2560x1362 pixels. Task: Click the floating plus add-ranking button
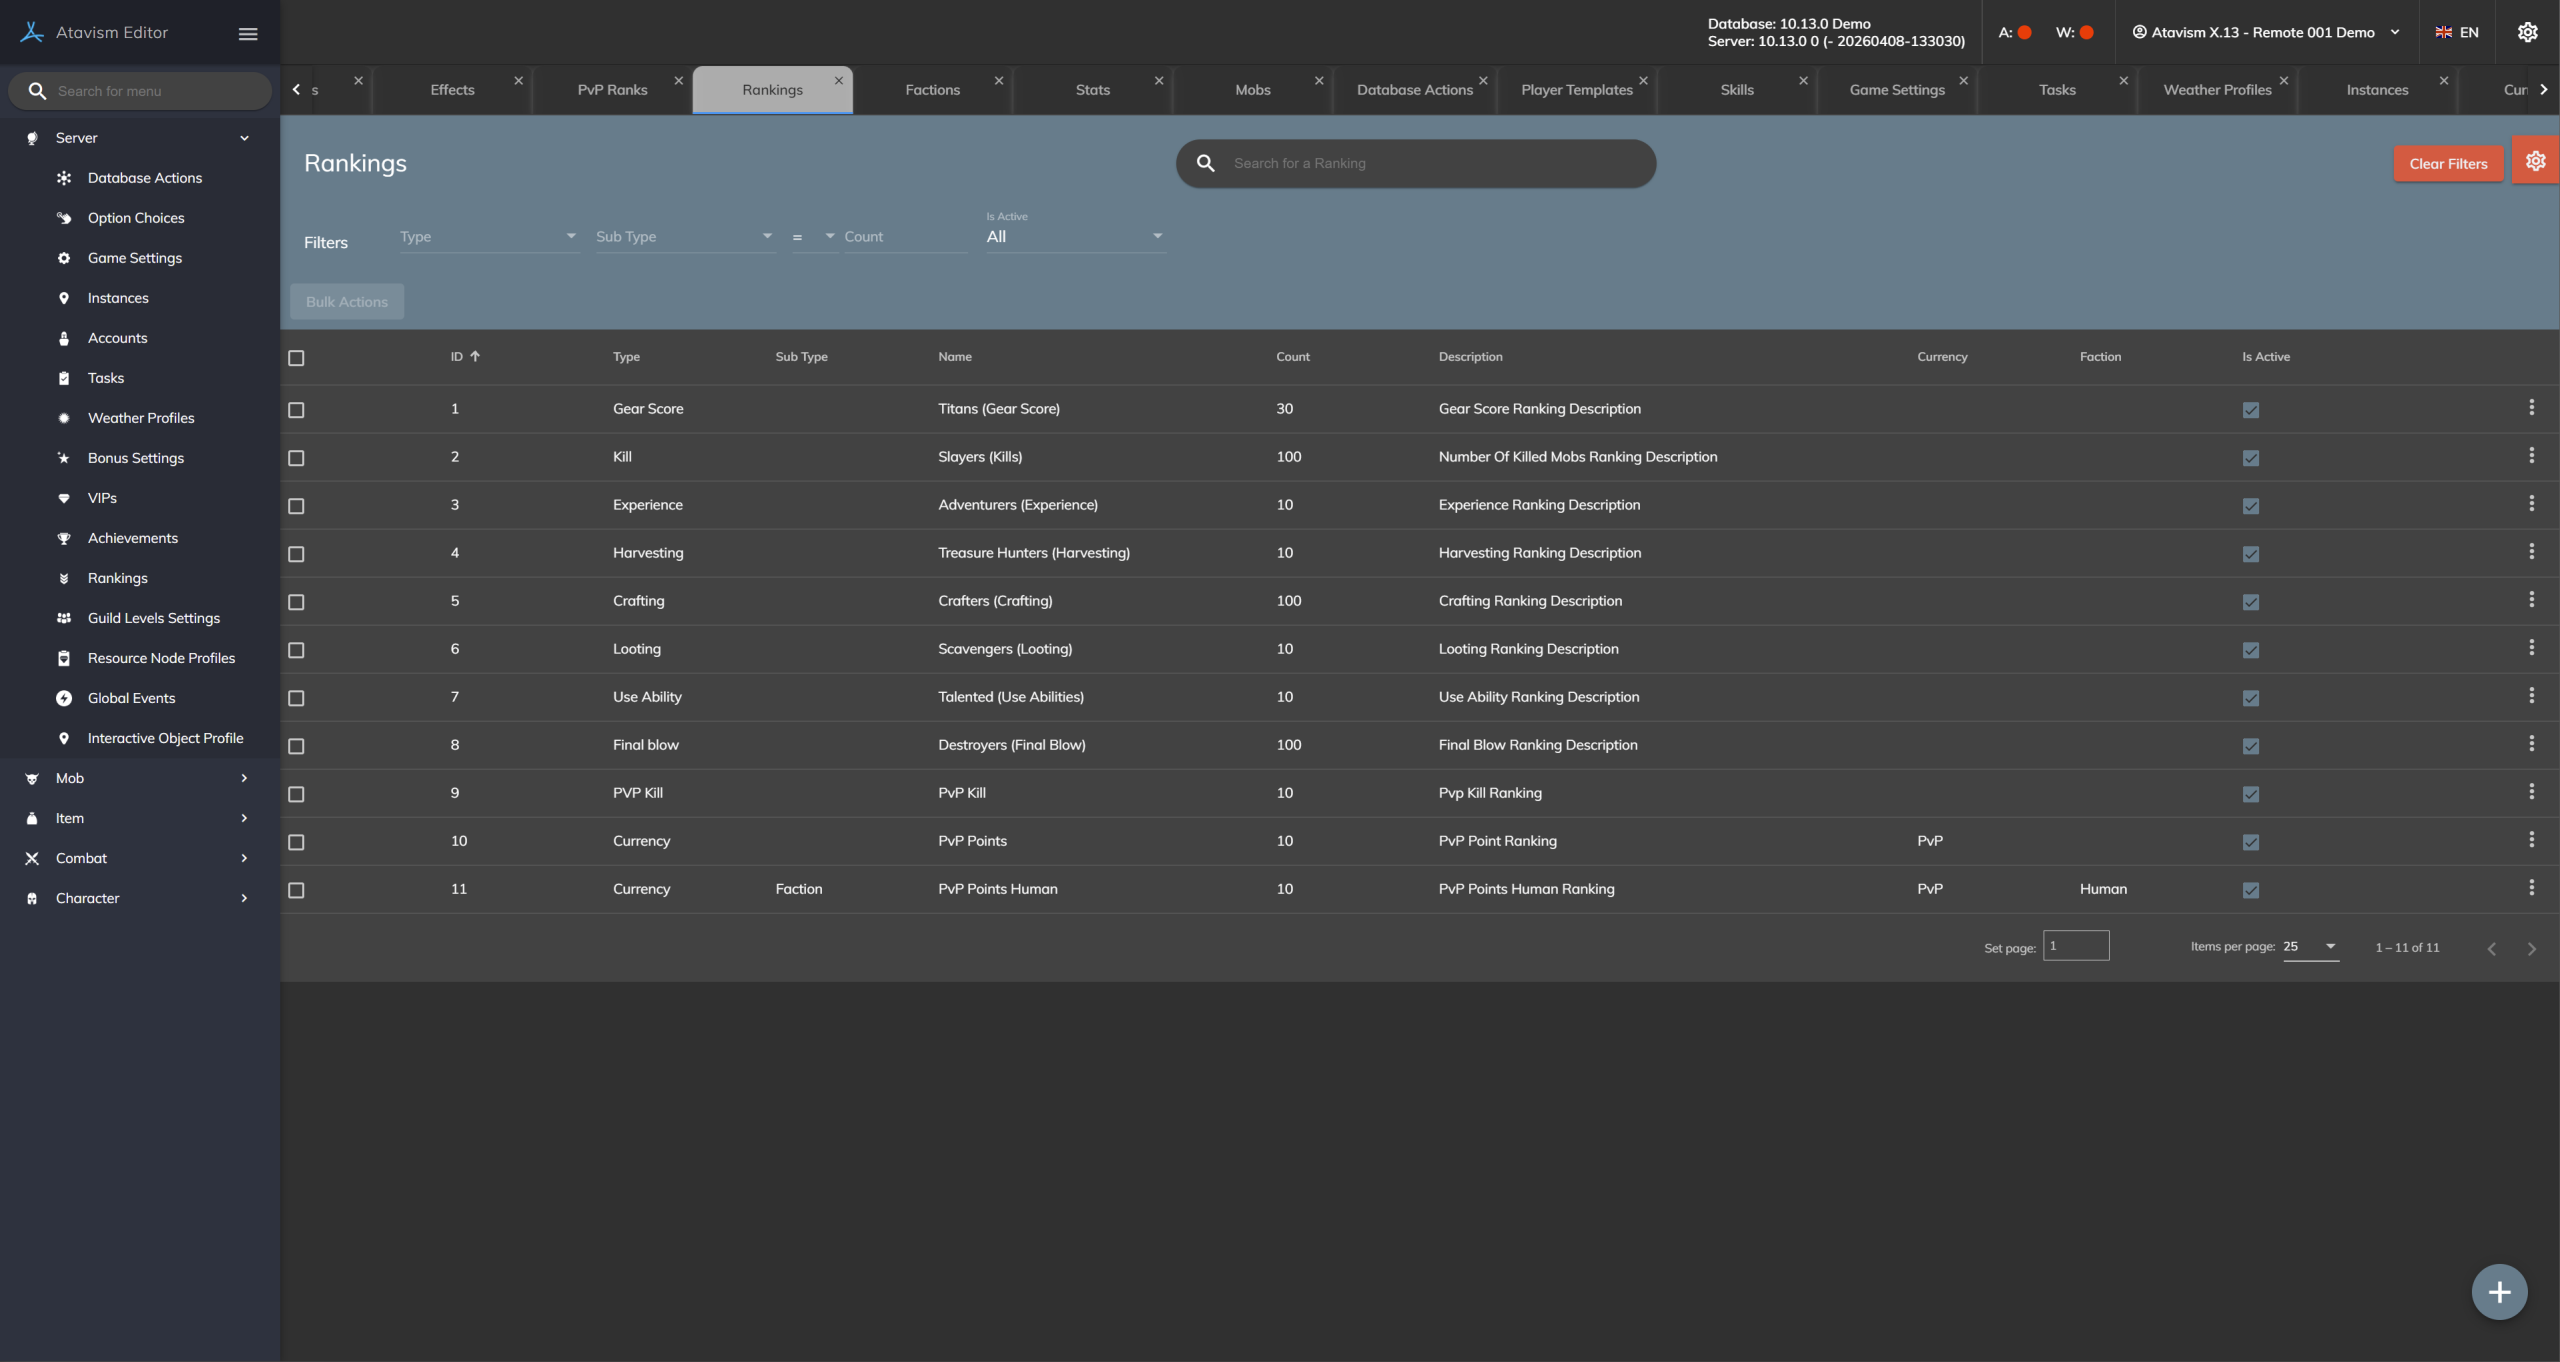(2499, 1292)
